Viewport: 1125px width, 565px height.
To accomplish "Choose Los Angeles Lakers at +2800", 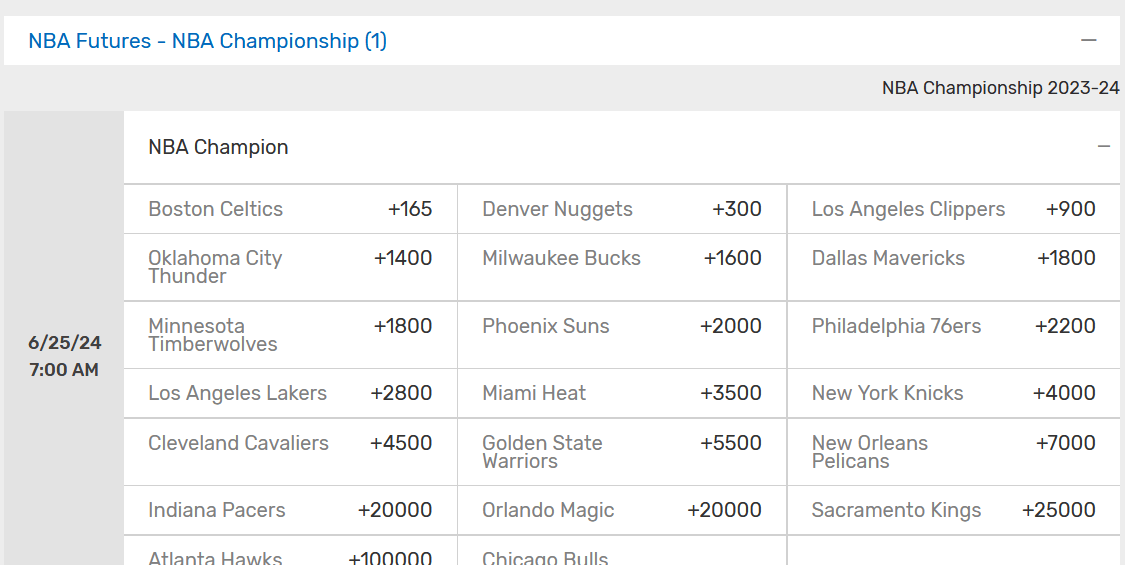I will click(290, 393).
